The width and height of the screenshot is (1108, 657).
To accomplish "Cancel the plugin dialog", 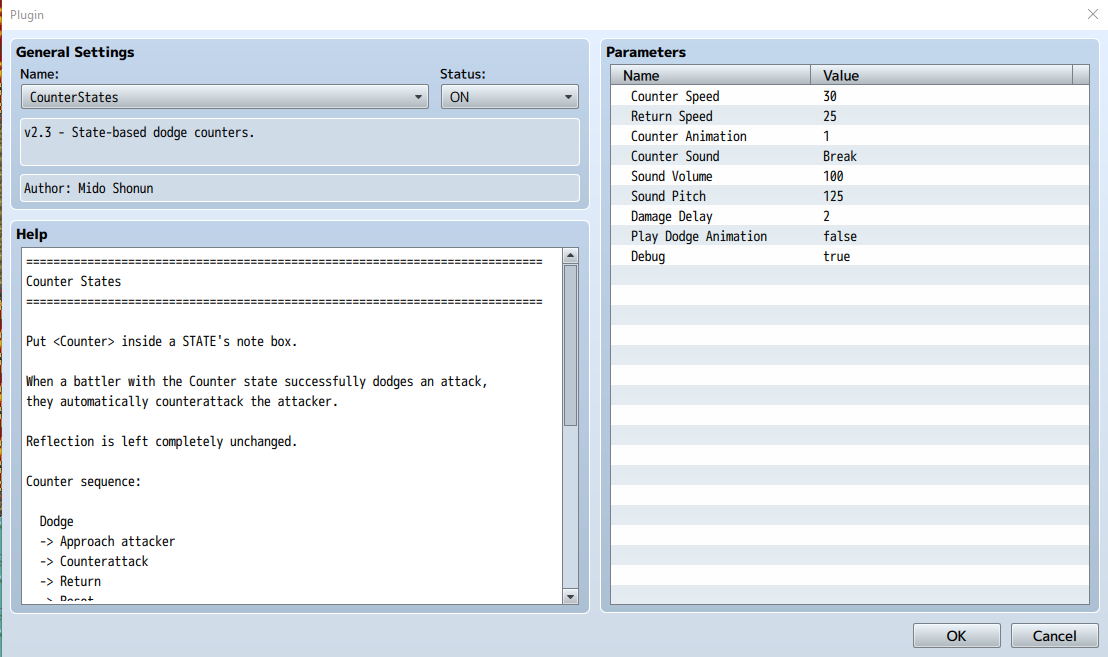I will pyautogui.click(x=1054, y=636).
